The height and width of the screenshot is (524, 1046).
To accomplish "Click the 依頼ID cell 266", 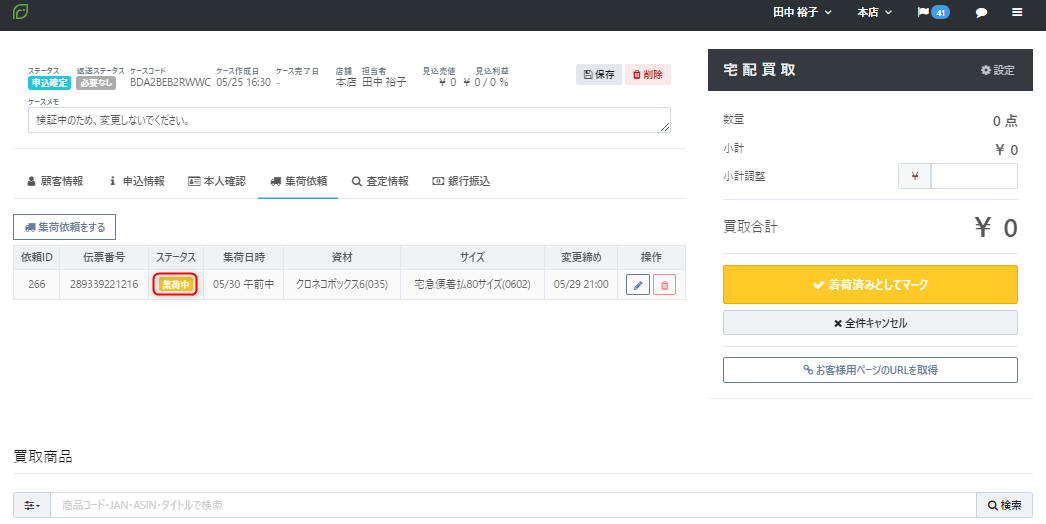I will click(x=37, y=284).
